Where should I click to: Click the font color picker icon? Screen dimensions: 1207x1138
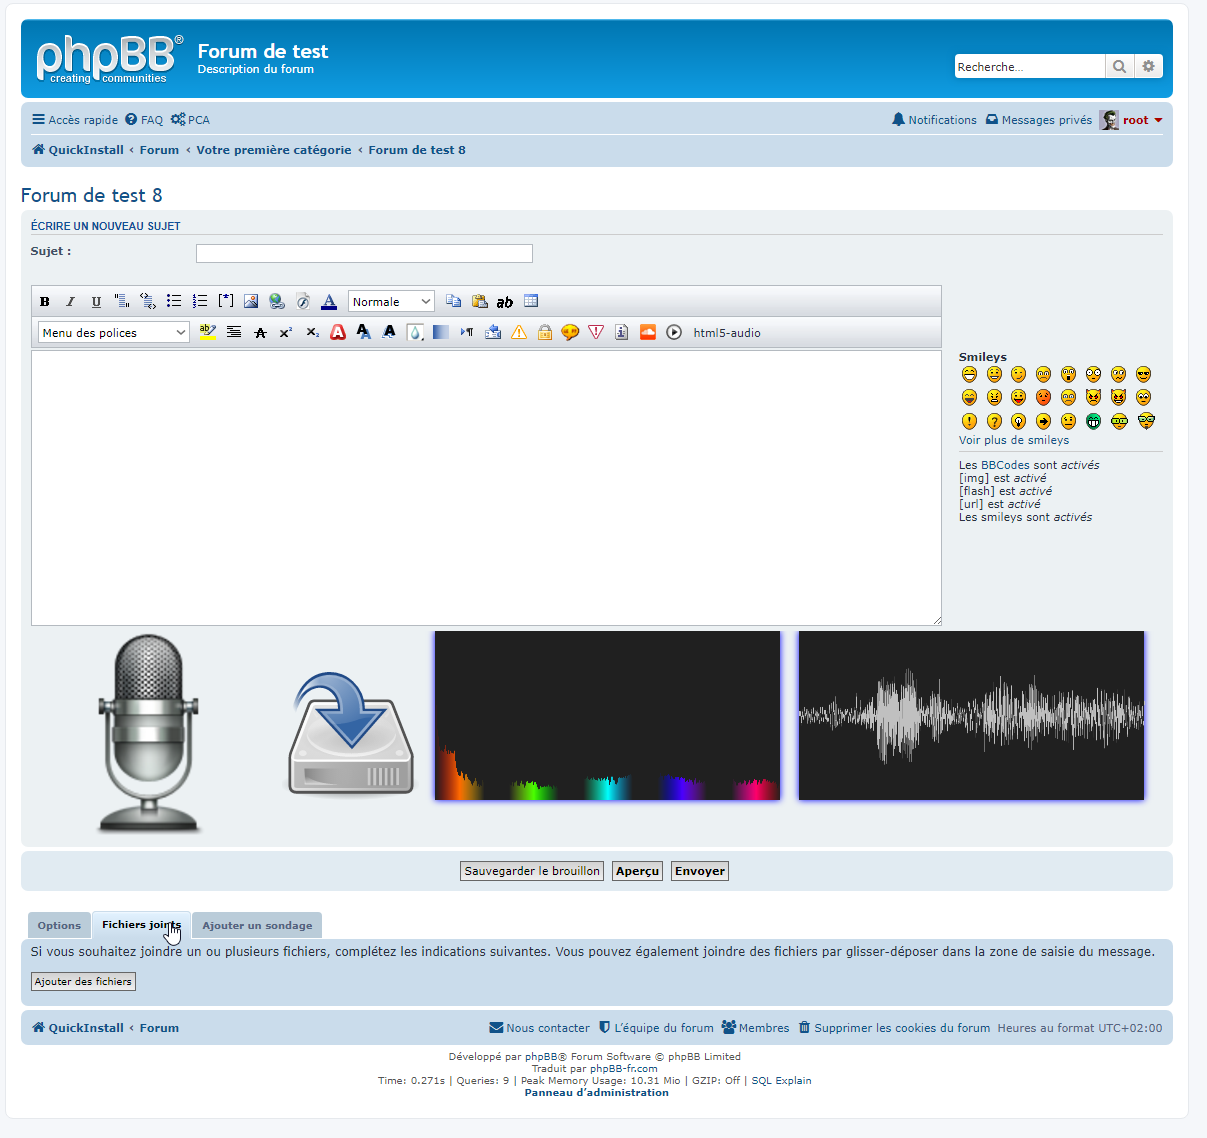[x=329, y=302]
